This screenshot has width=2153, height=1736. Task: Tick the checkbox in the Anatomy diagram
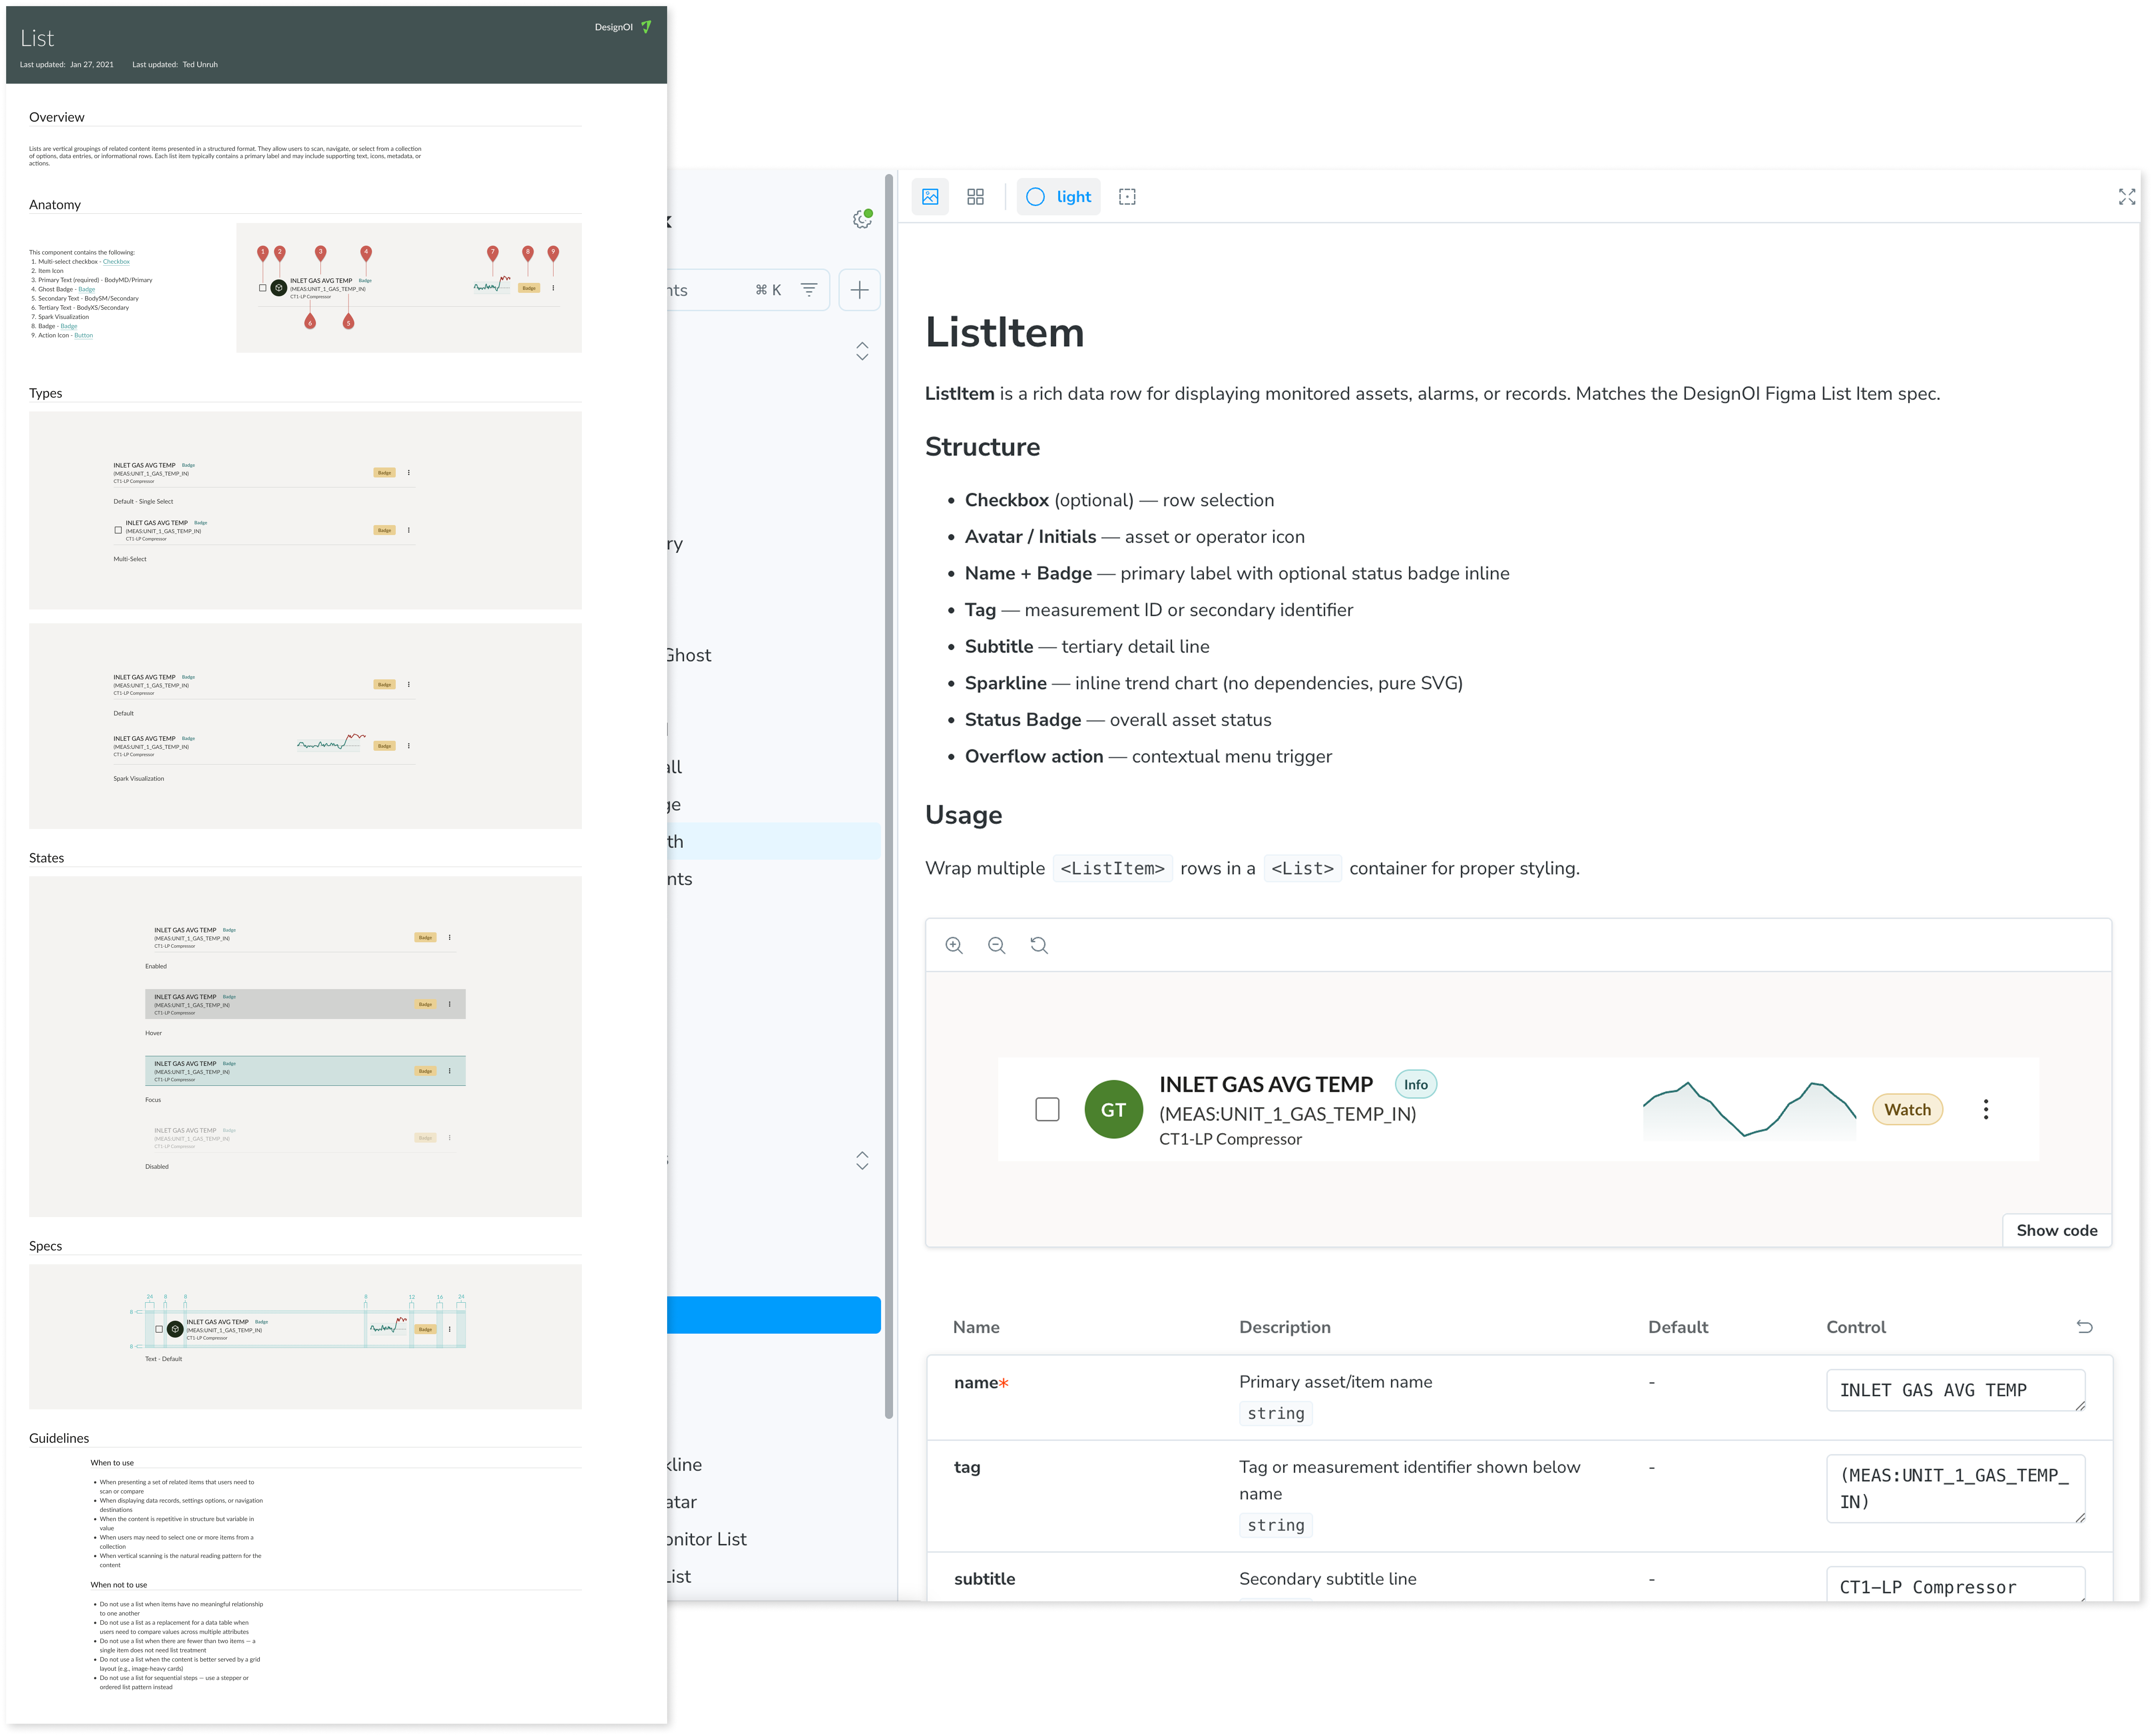point(263,288)
